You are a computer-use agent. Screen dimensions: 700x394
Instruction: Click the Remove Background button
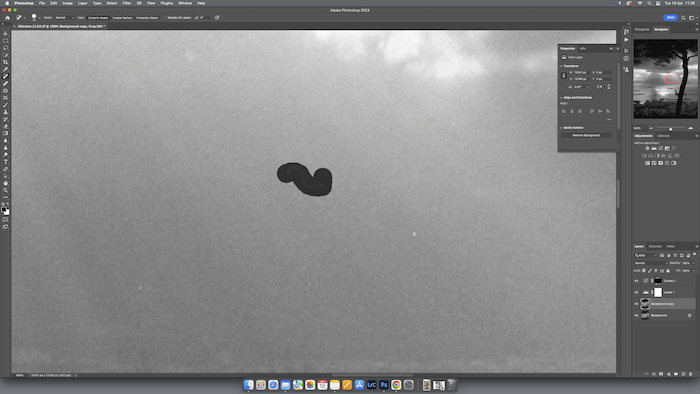(586, 135)
